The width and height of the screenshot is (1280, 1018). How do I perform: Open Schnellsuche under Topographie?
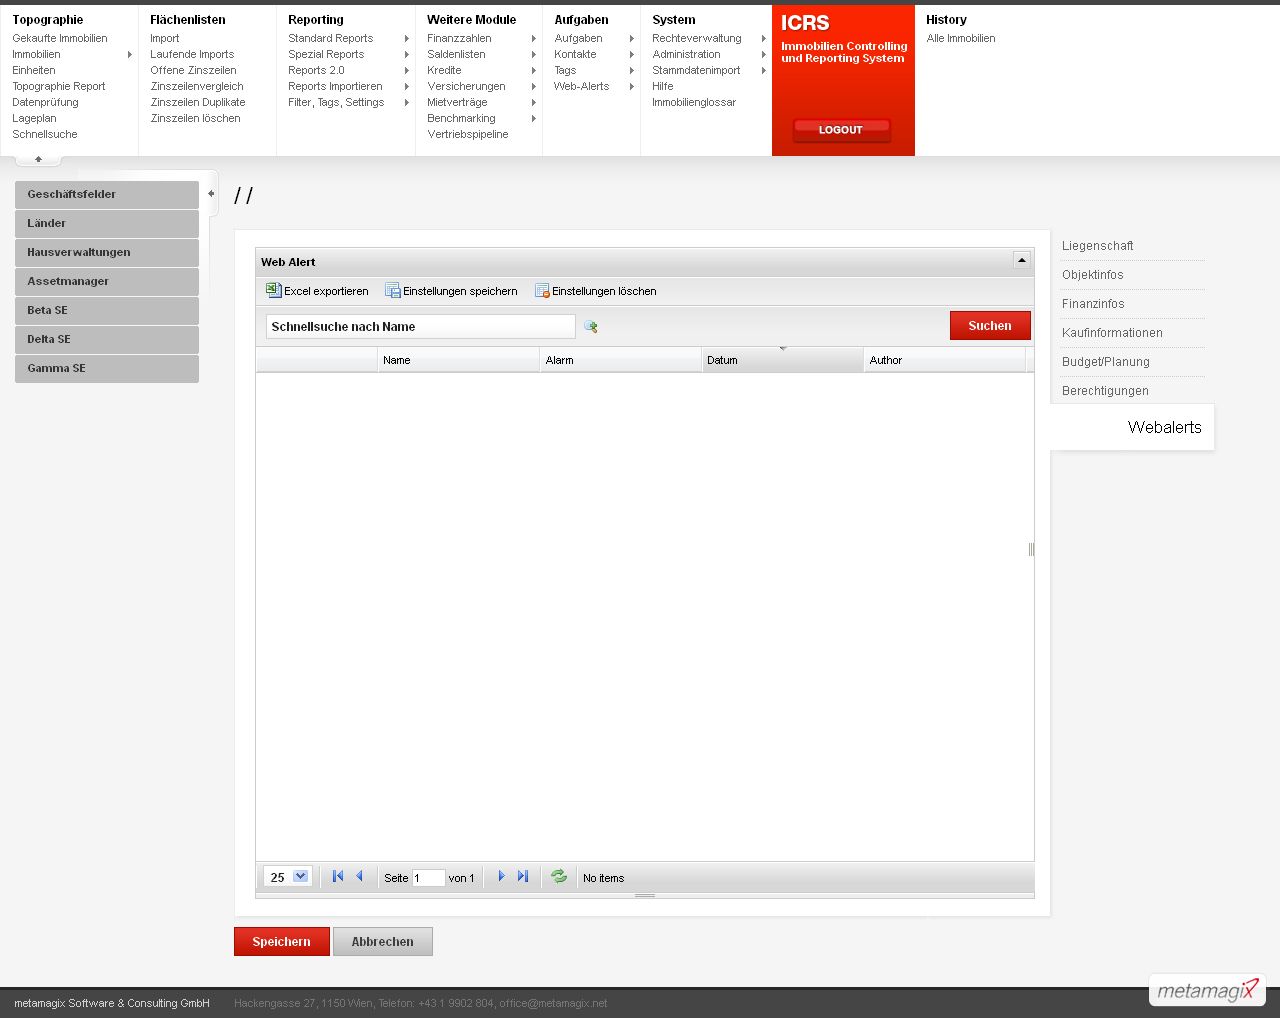[x=45, y=134]
